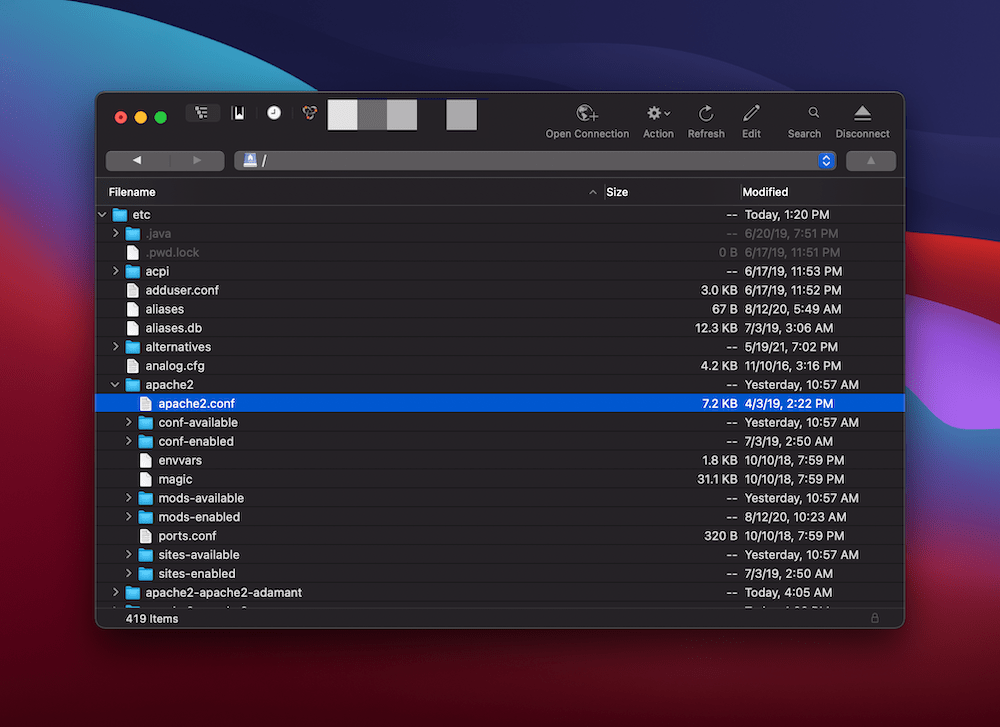Disconnect using the eject icon
Image resolution: width=1000 pixels, height=727 pixels.
click(862, 114)
